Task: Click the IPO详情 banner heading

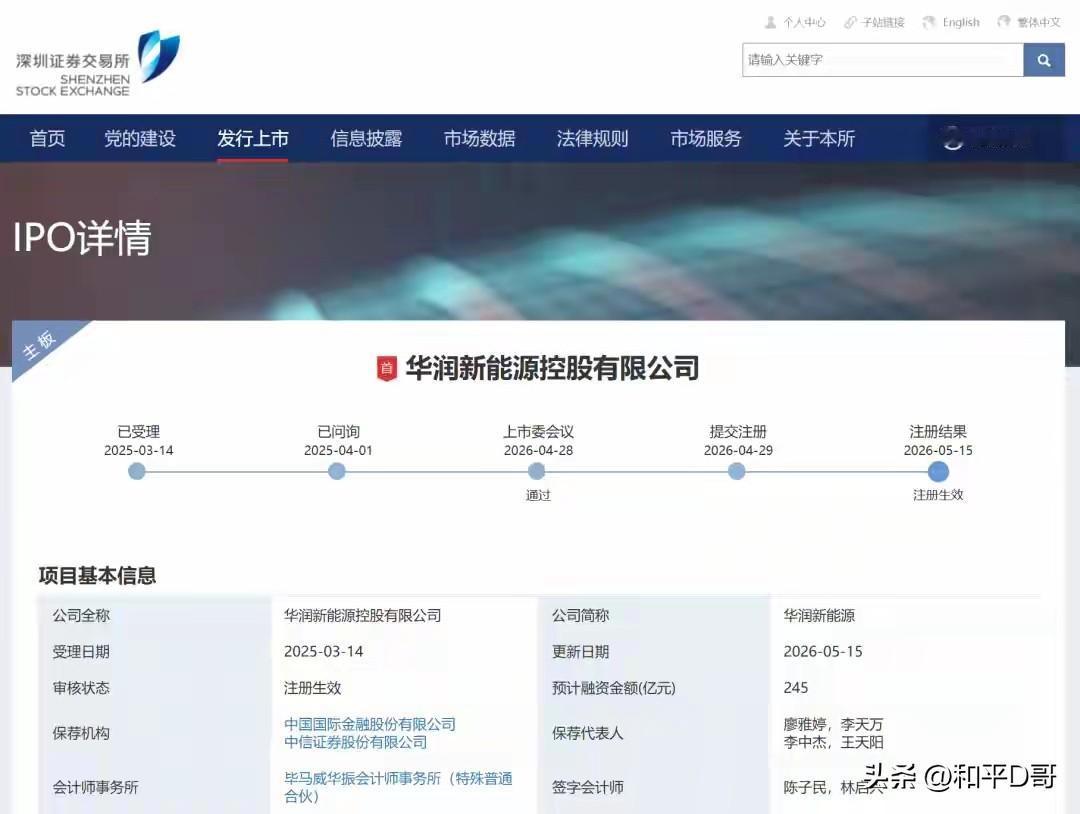Action: point(82,238)
